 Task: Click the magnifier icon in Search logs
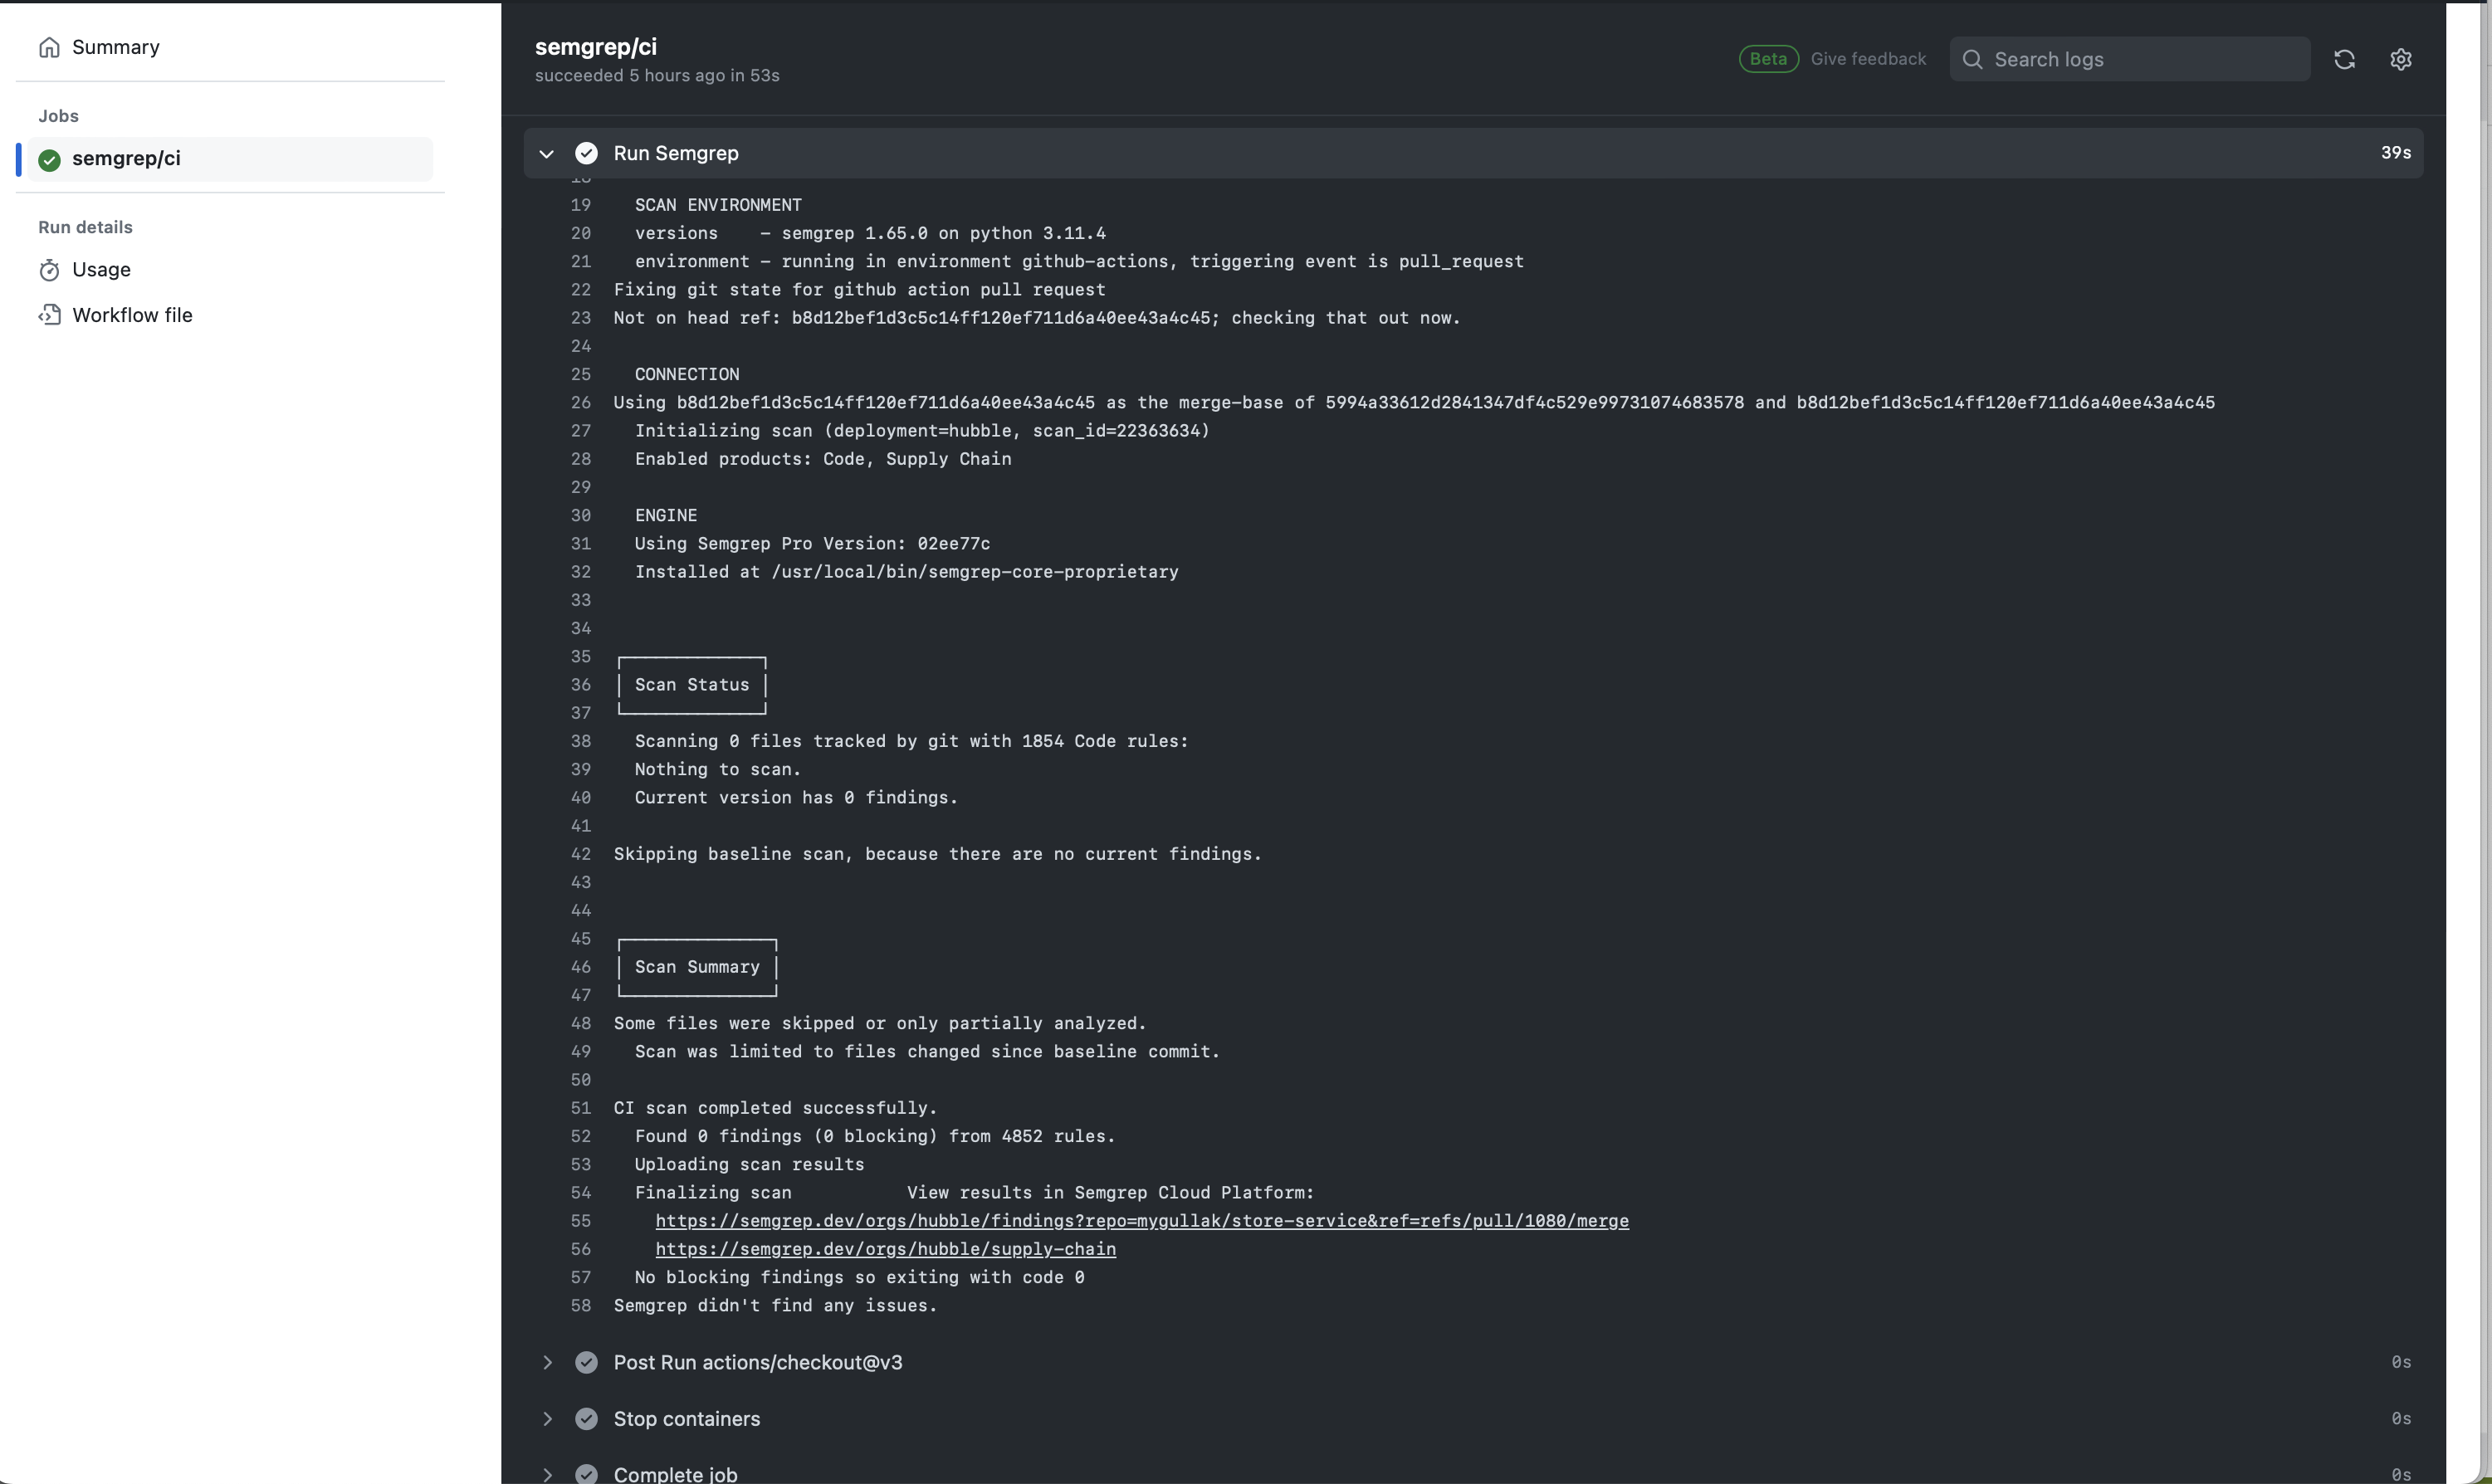(x=1972, y=59)
